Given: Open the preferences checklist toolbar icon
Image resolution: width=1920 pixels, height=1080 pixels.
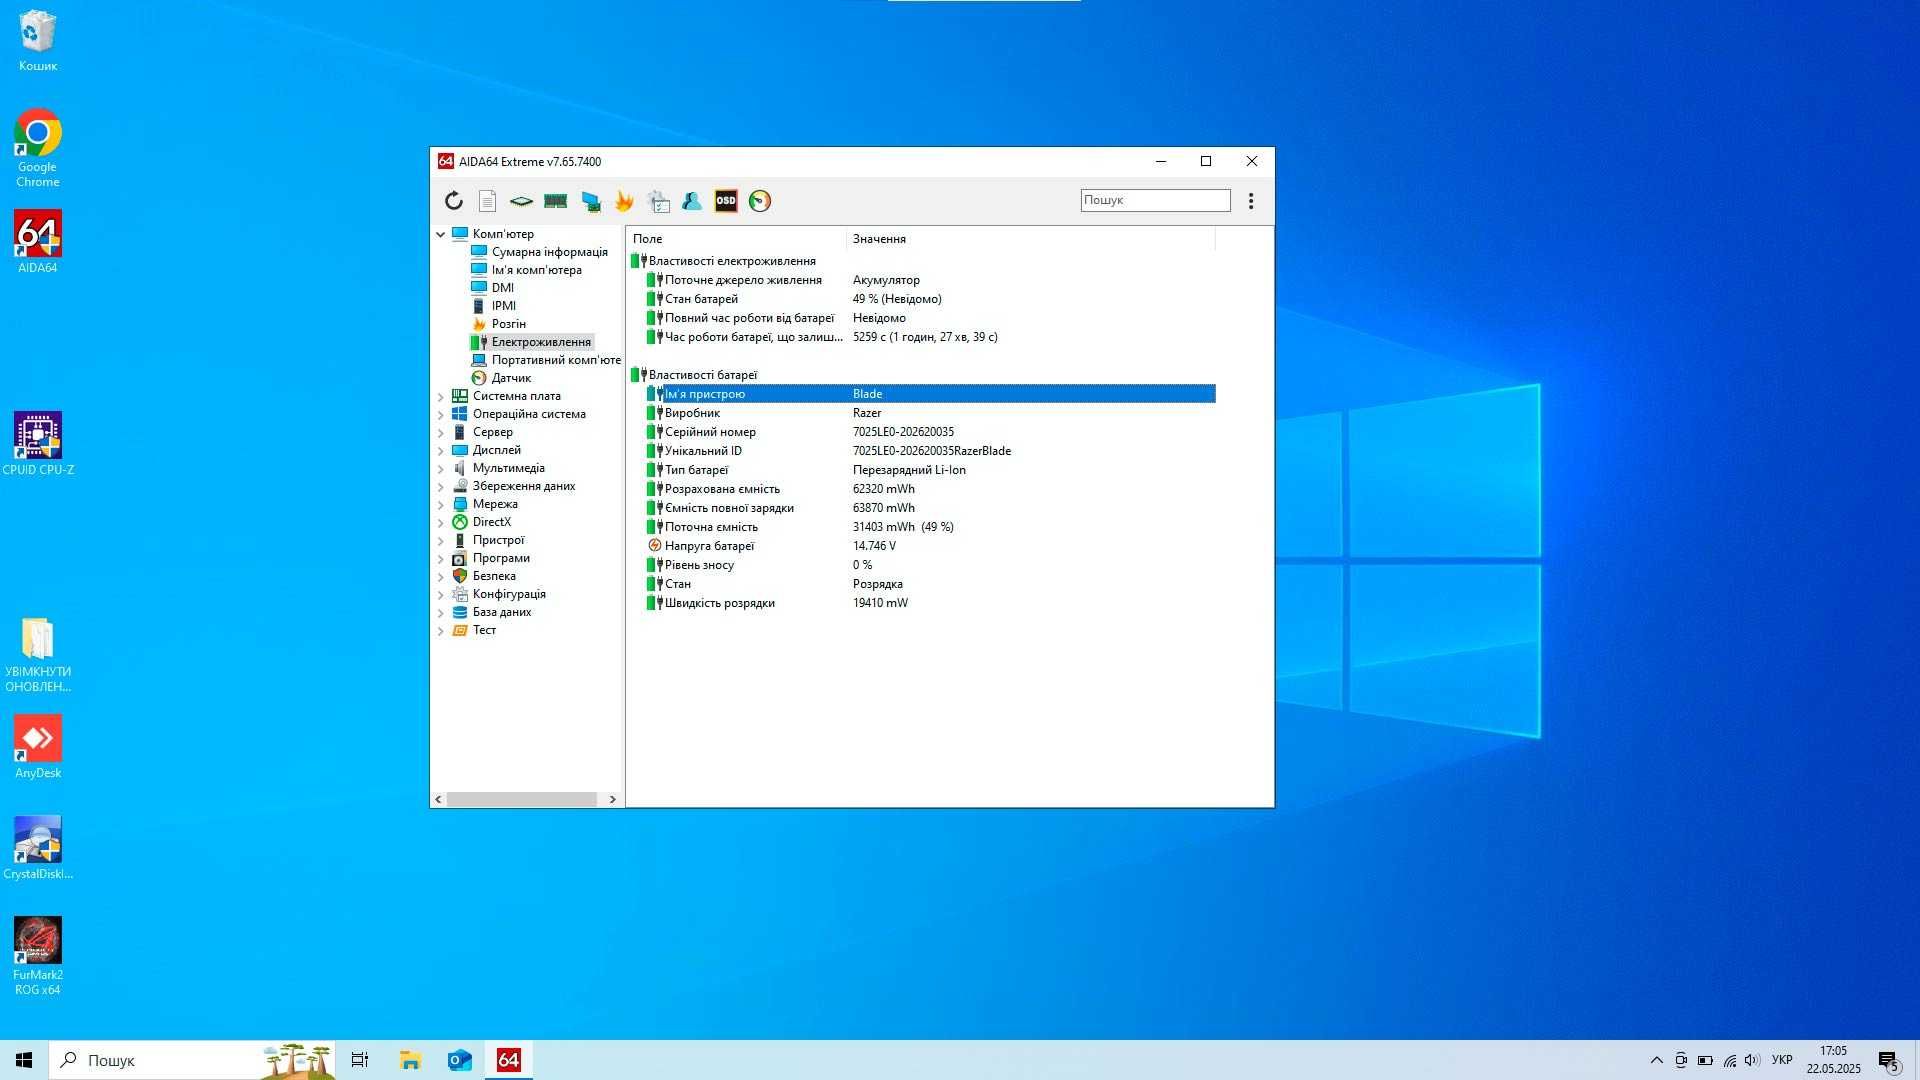Looking at the screenshot, I should (x=658, y=201).
